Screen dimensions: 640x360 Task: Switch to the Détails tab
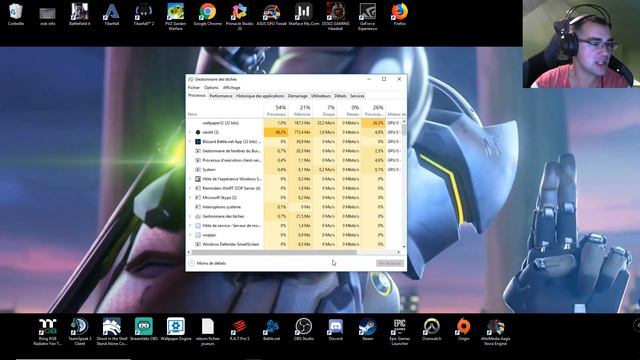pyautogui.click(x=340, y=96)
